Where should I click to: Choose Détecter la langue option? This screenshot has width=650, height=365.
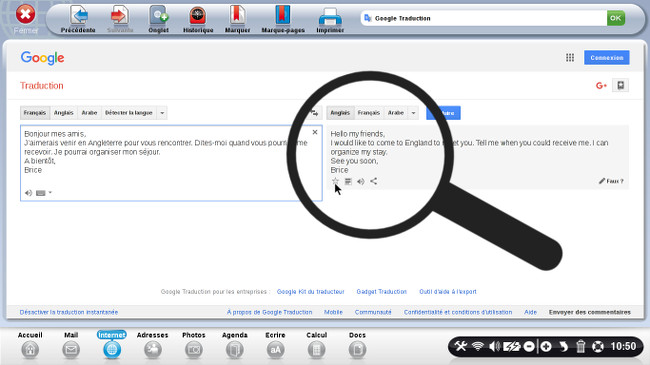[129, 113]
